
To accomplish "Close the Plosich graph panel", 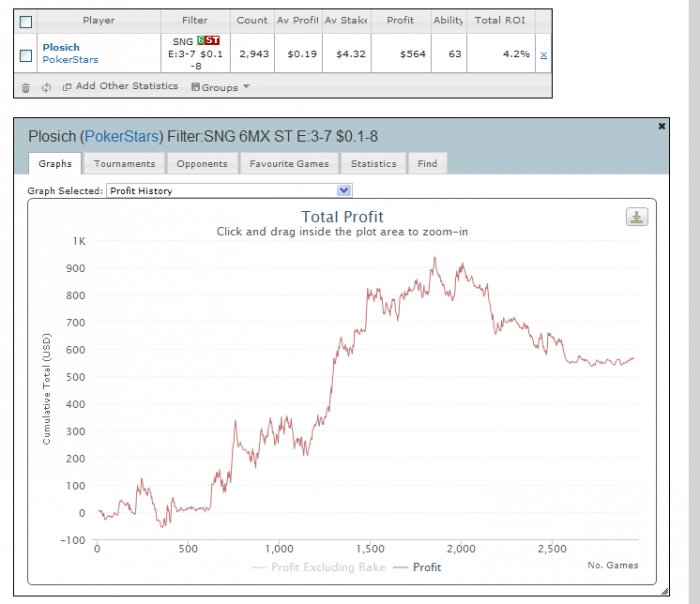I will coord(662,126).
